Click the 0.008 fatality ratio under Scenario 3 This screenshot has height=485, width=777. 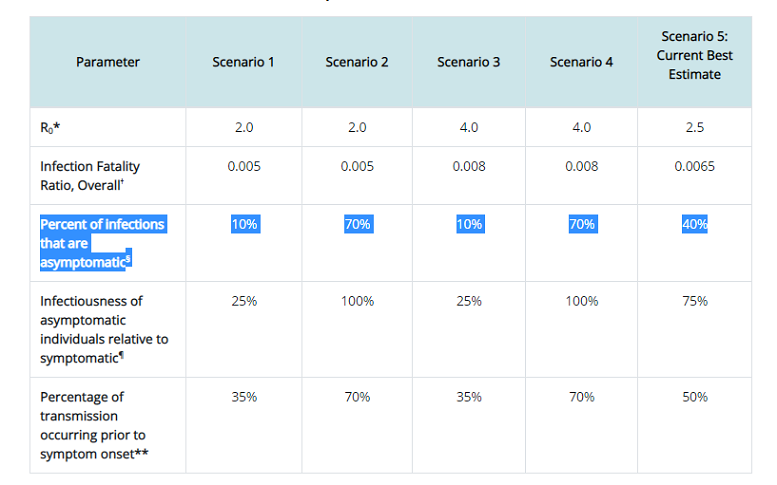pyautogui.click(x=469, y=166)
